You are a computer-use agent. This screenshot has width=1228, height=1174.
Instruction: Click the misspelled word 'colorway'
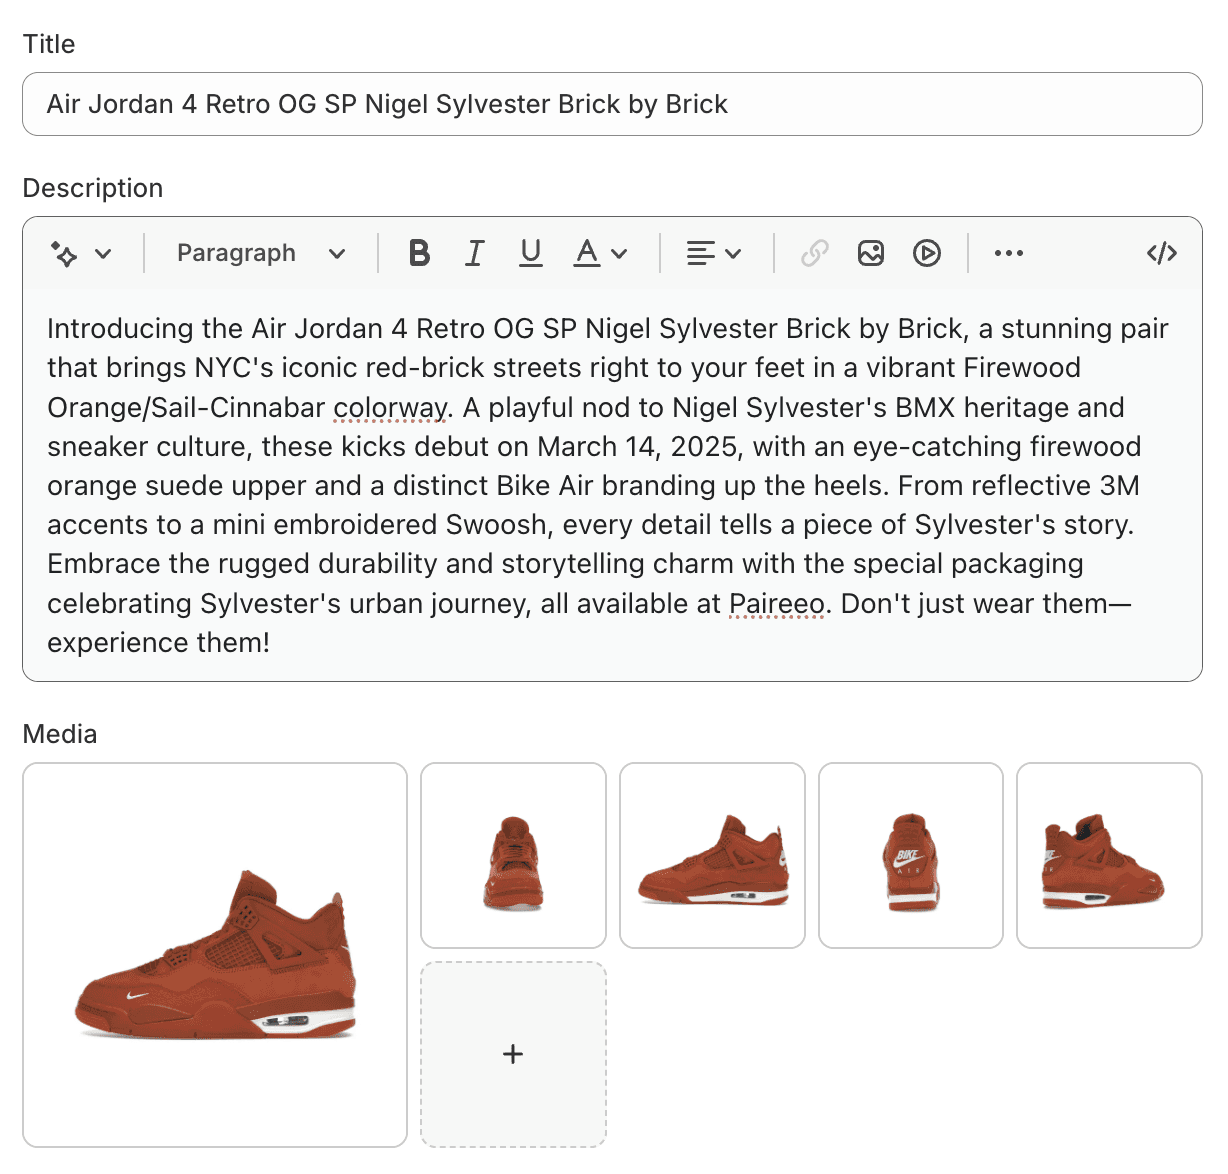tap(390, 408)
